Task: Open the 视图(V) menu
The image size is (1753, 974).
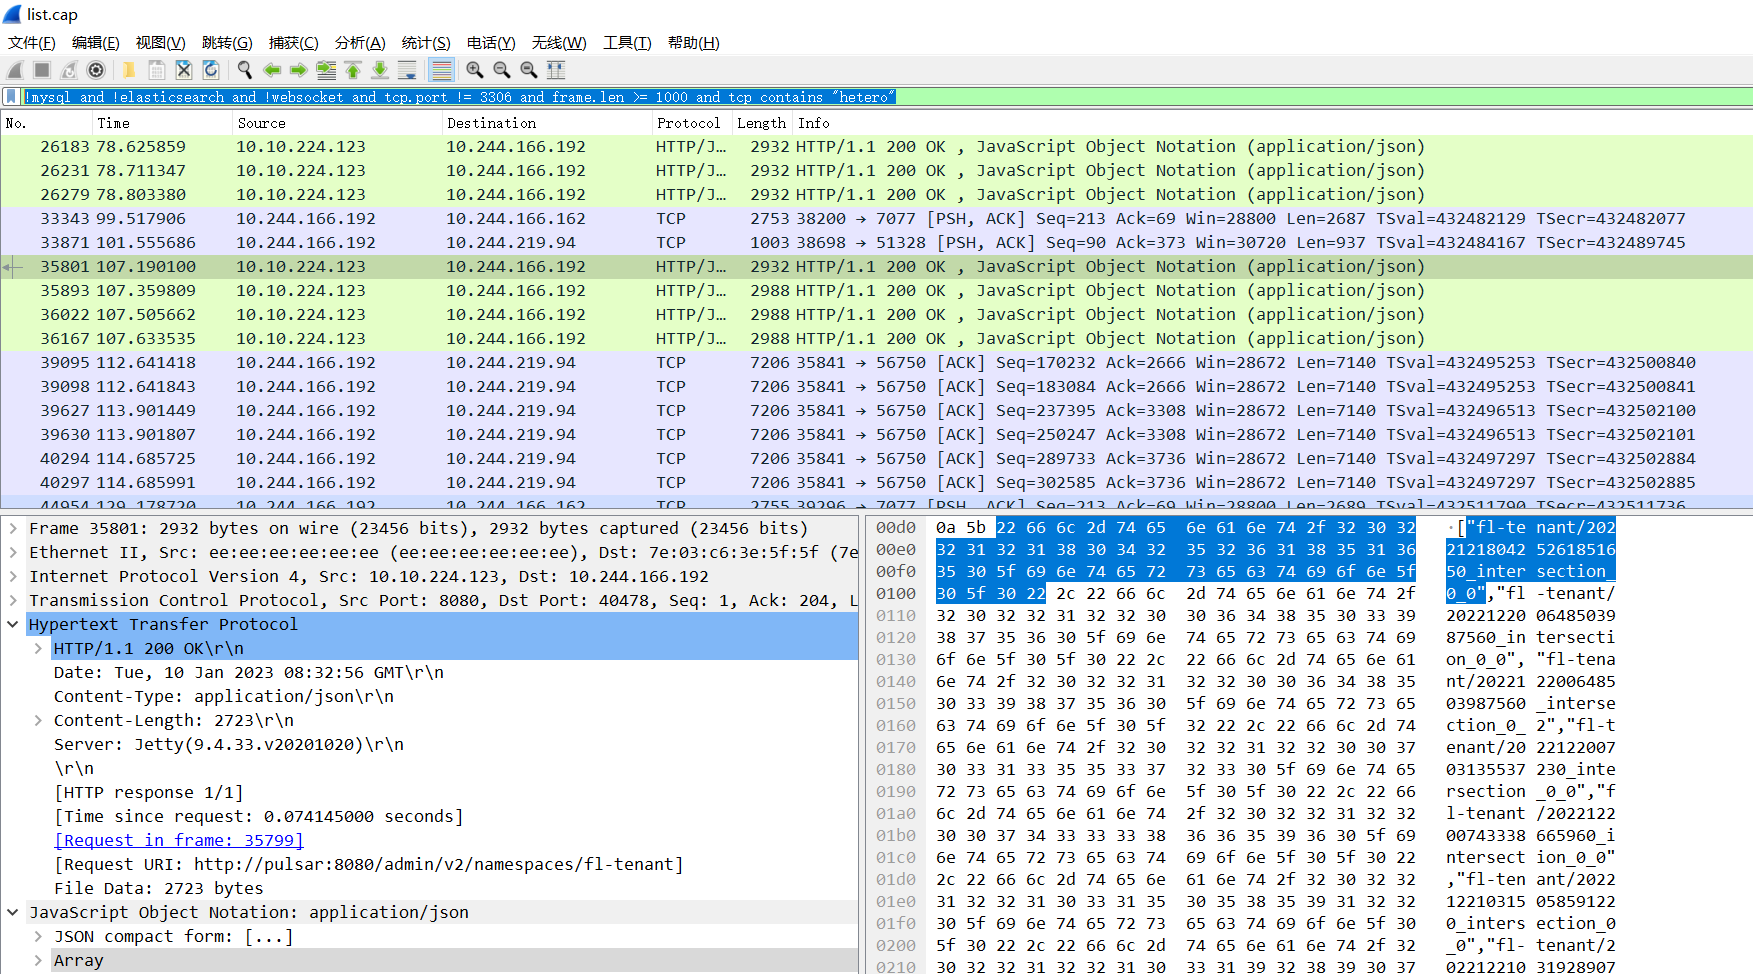Action: click(161, 43)
